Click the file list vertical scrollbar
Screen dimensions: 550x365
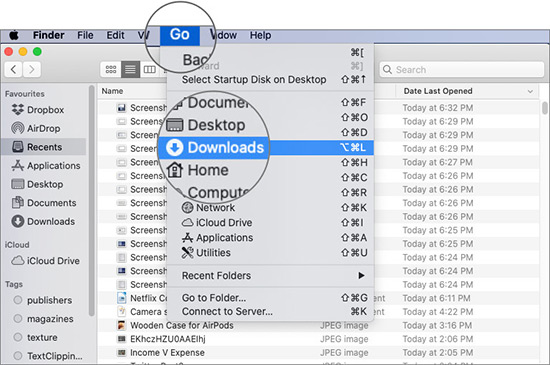click(544, 108)
